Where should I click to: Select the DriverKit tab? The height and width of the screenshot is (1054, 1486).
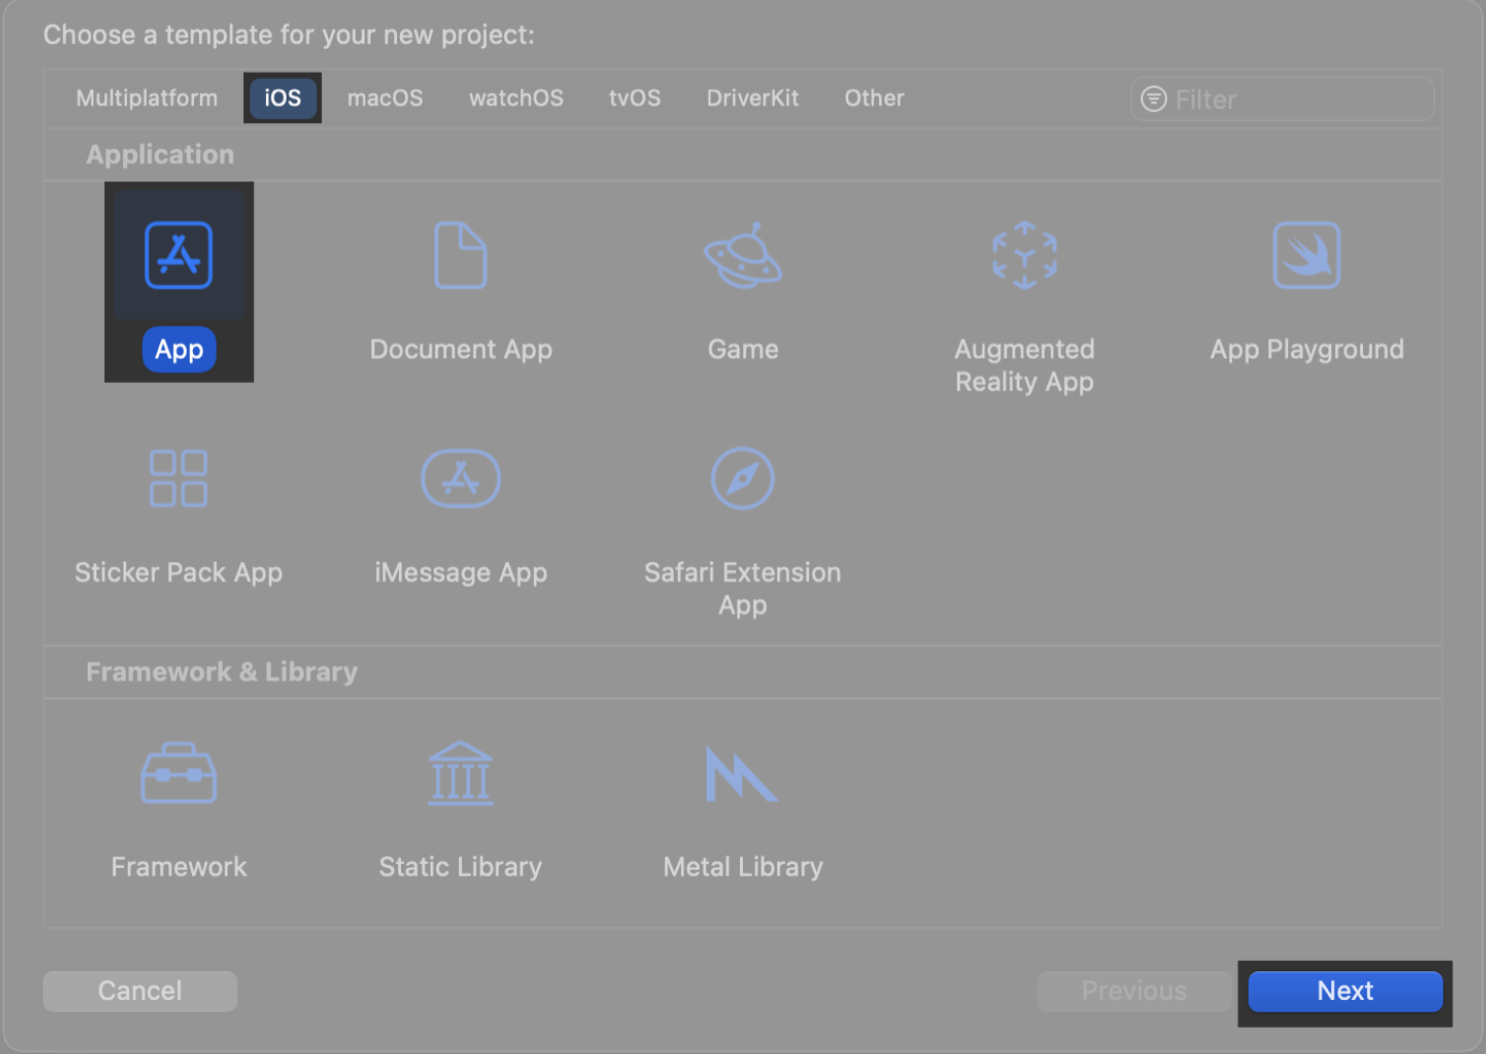click(x=753, y=98)
